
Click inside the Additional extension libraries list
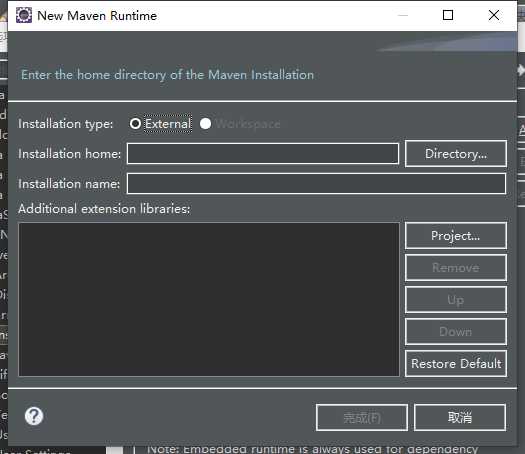[209, 299]
